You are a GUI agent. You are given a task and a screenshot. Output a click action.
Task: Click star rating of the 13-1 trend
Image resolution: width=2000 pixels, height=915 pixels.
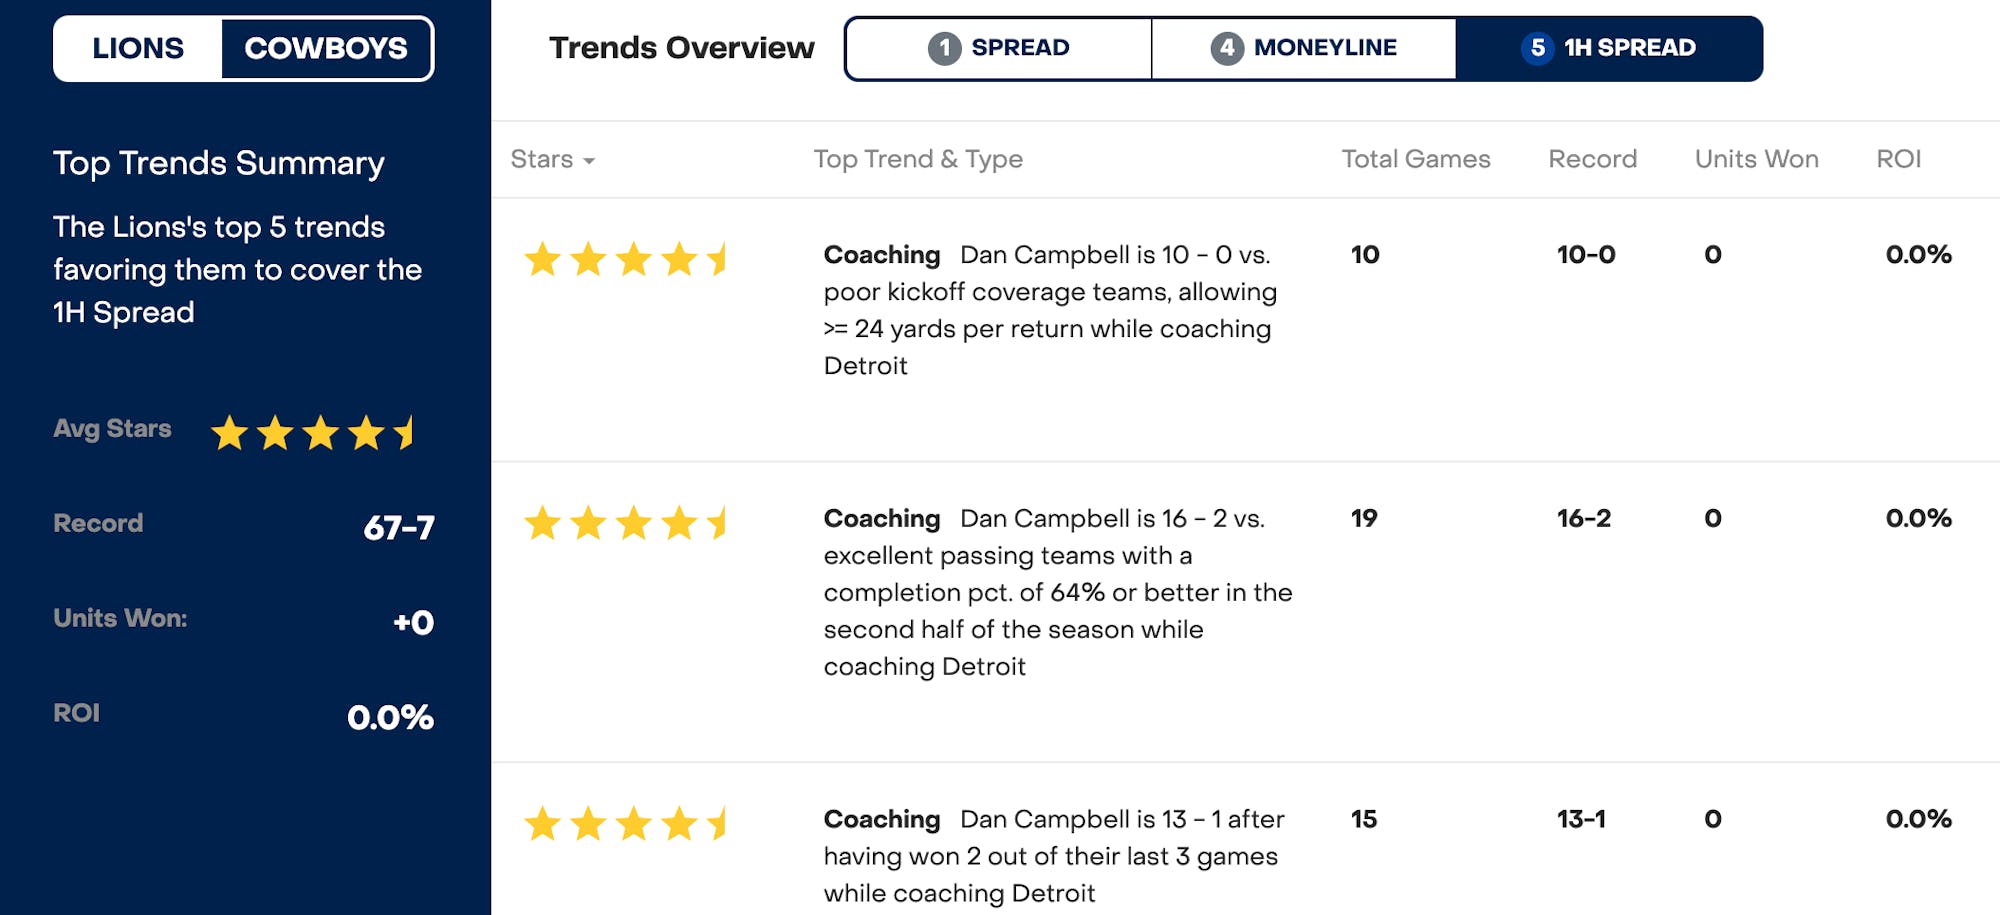tap(626, 824)
